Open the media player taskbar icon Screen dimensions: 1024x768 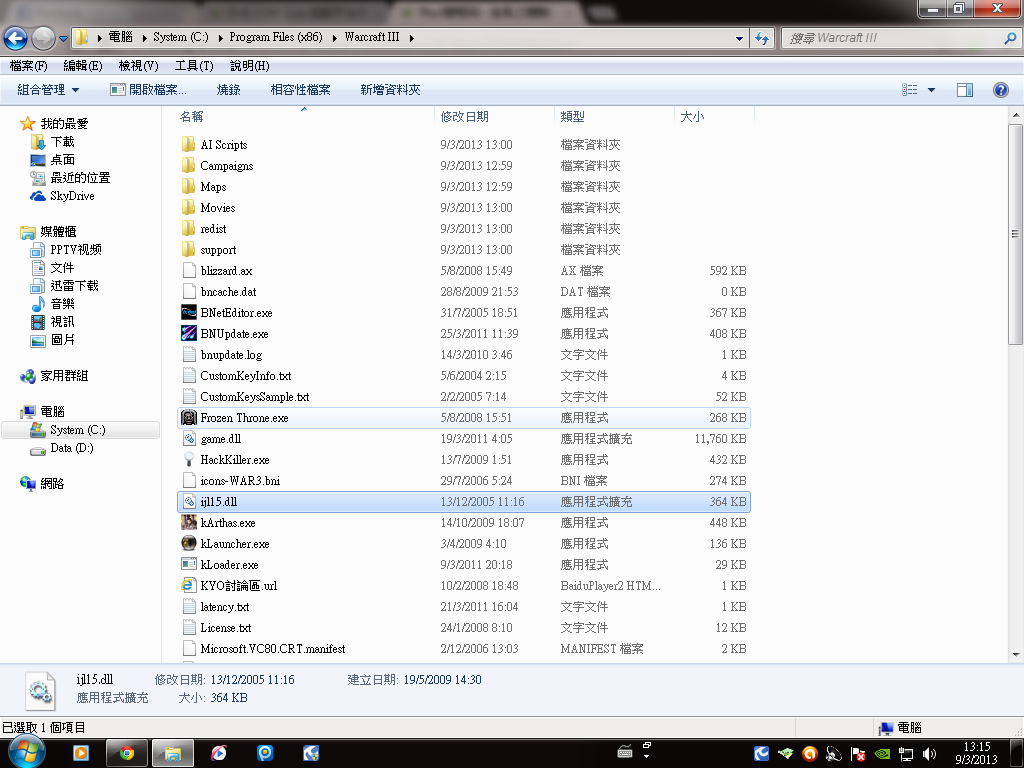[x=81, y=754]
